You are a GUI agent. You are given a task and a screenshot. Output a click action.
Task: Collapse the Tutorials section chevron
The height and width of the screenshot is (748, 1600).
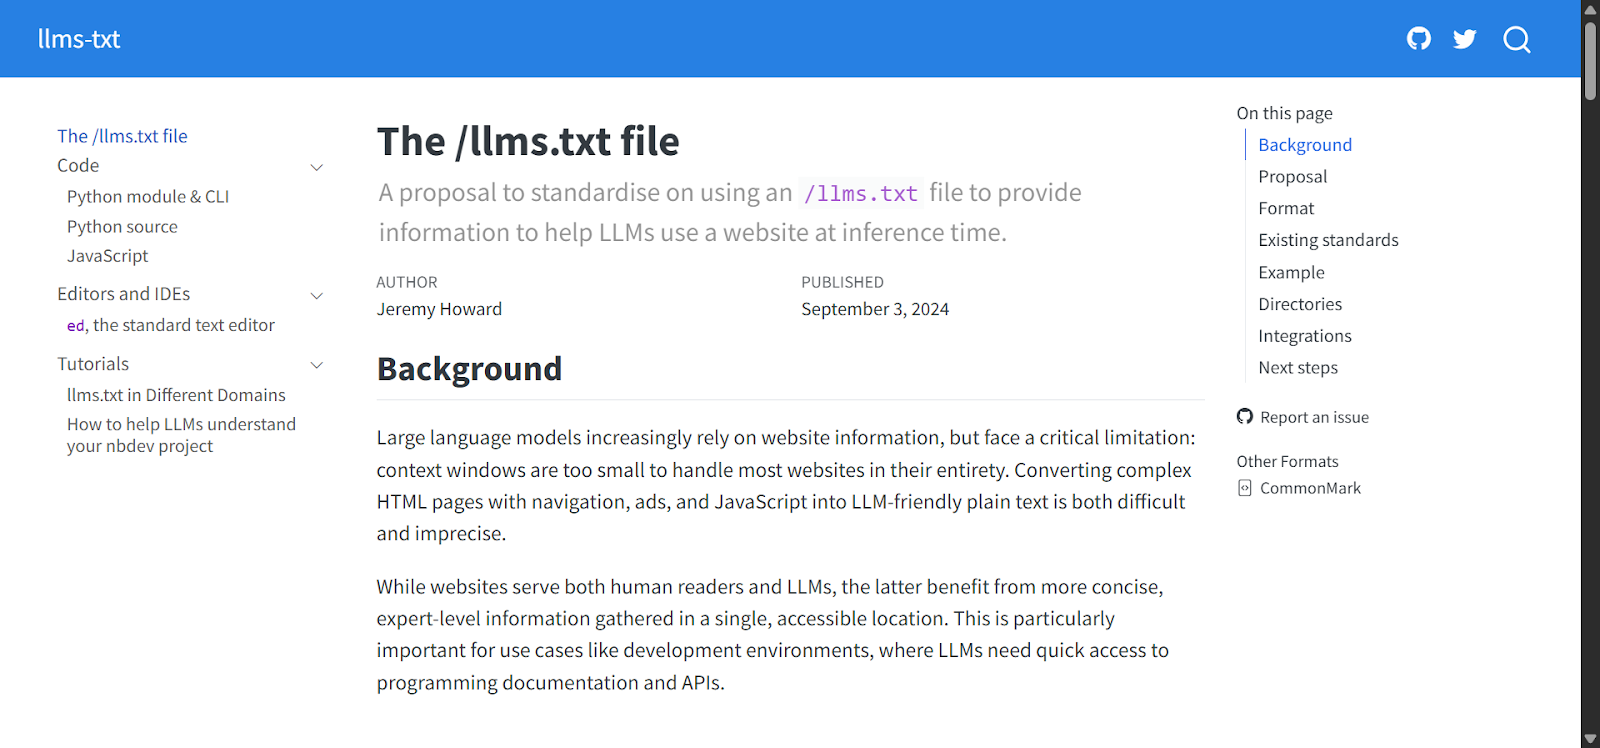[317, 364]
